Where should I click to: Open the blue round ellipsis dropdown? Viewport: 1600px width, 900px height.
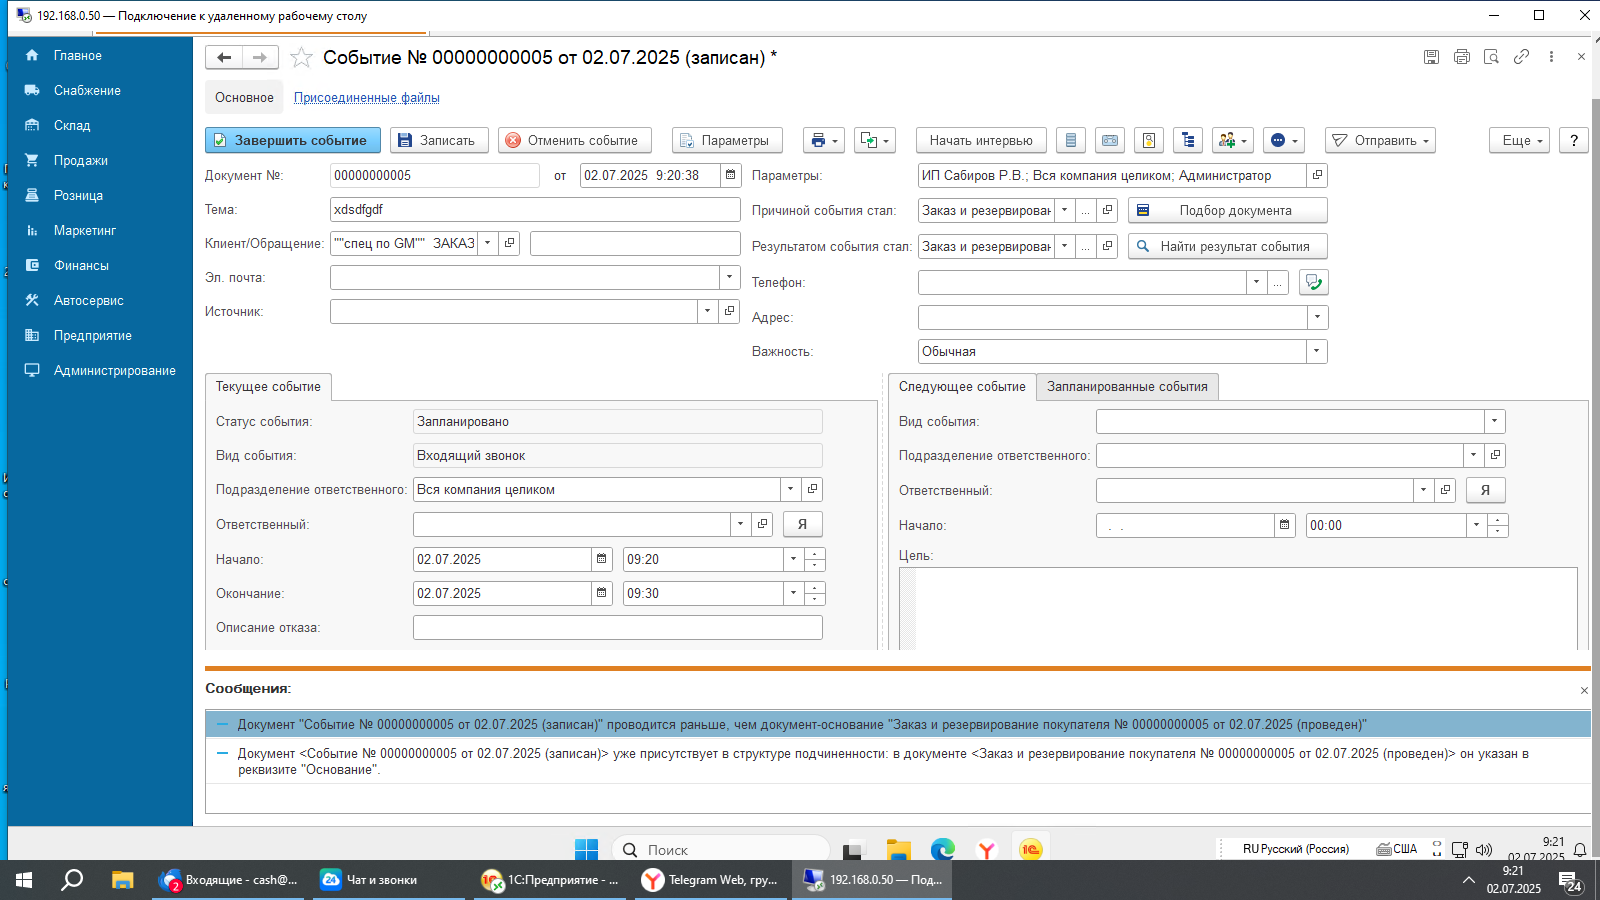pyautogui.click(x=1284, y=140)
